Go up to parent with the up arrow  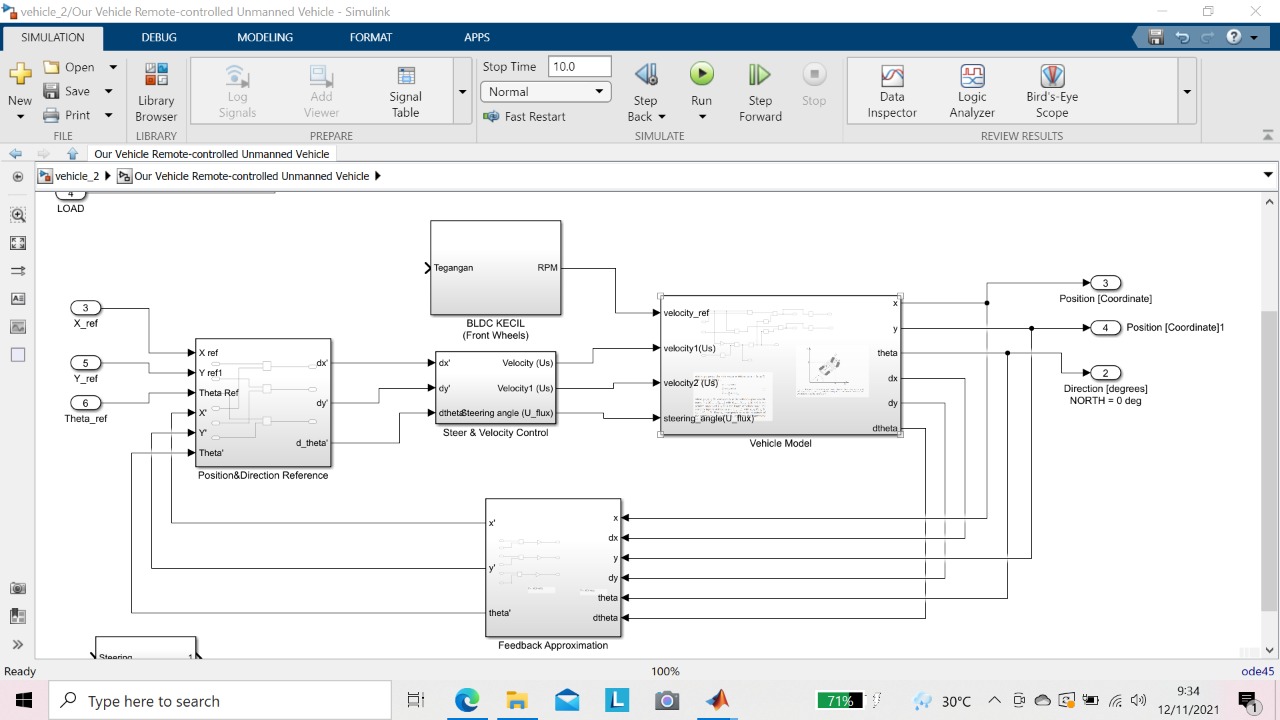pyautogui.click(x=72, y=154)
